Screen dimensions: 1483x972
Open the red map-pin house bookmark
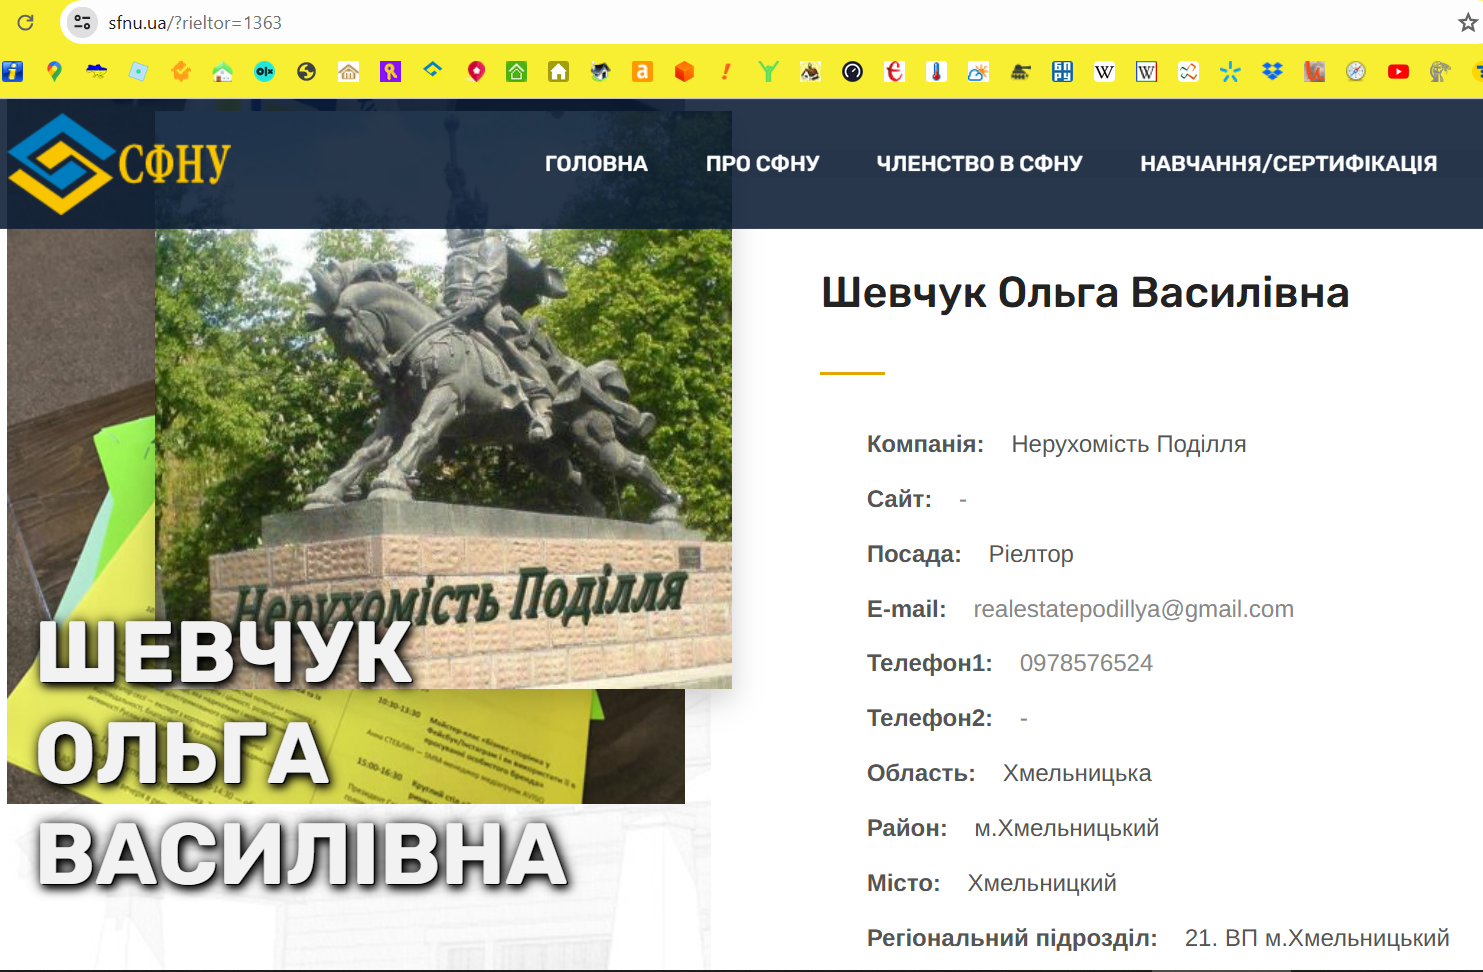coord(477,71)
